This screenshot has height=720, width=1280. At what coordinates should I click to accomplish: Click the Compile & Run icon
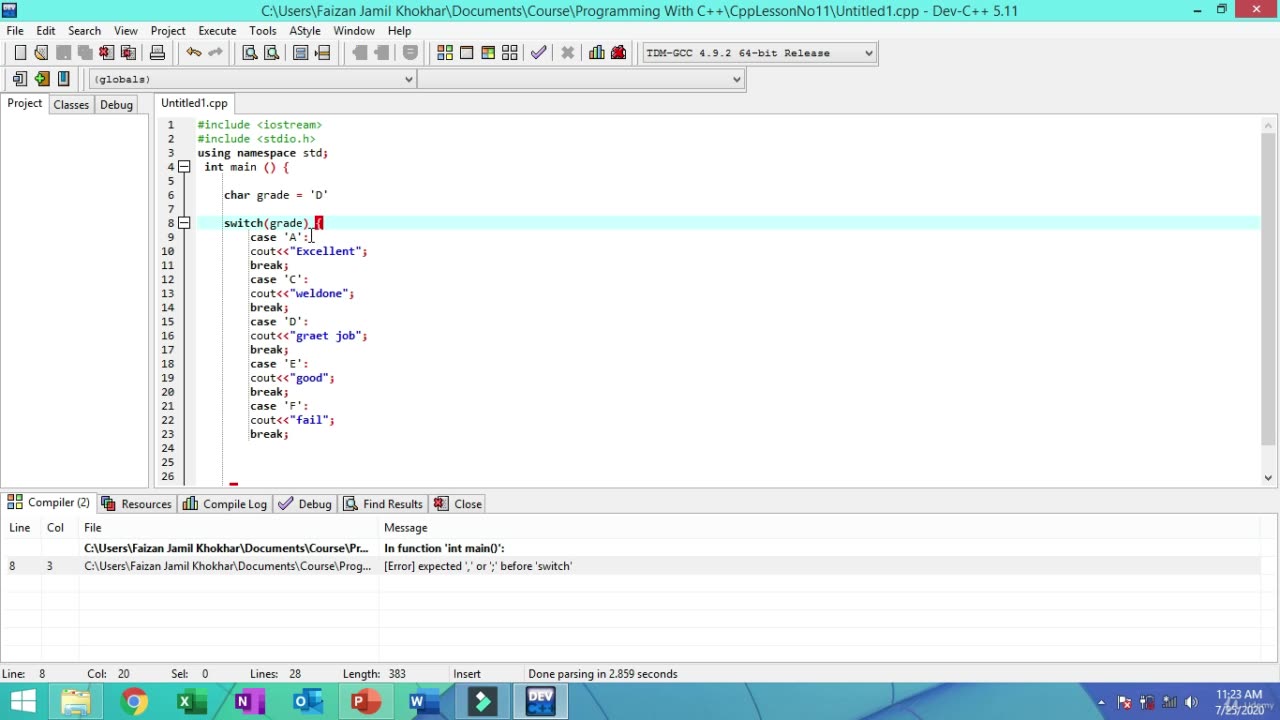(488, 53)
